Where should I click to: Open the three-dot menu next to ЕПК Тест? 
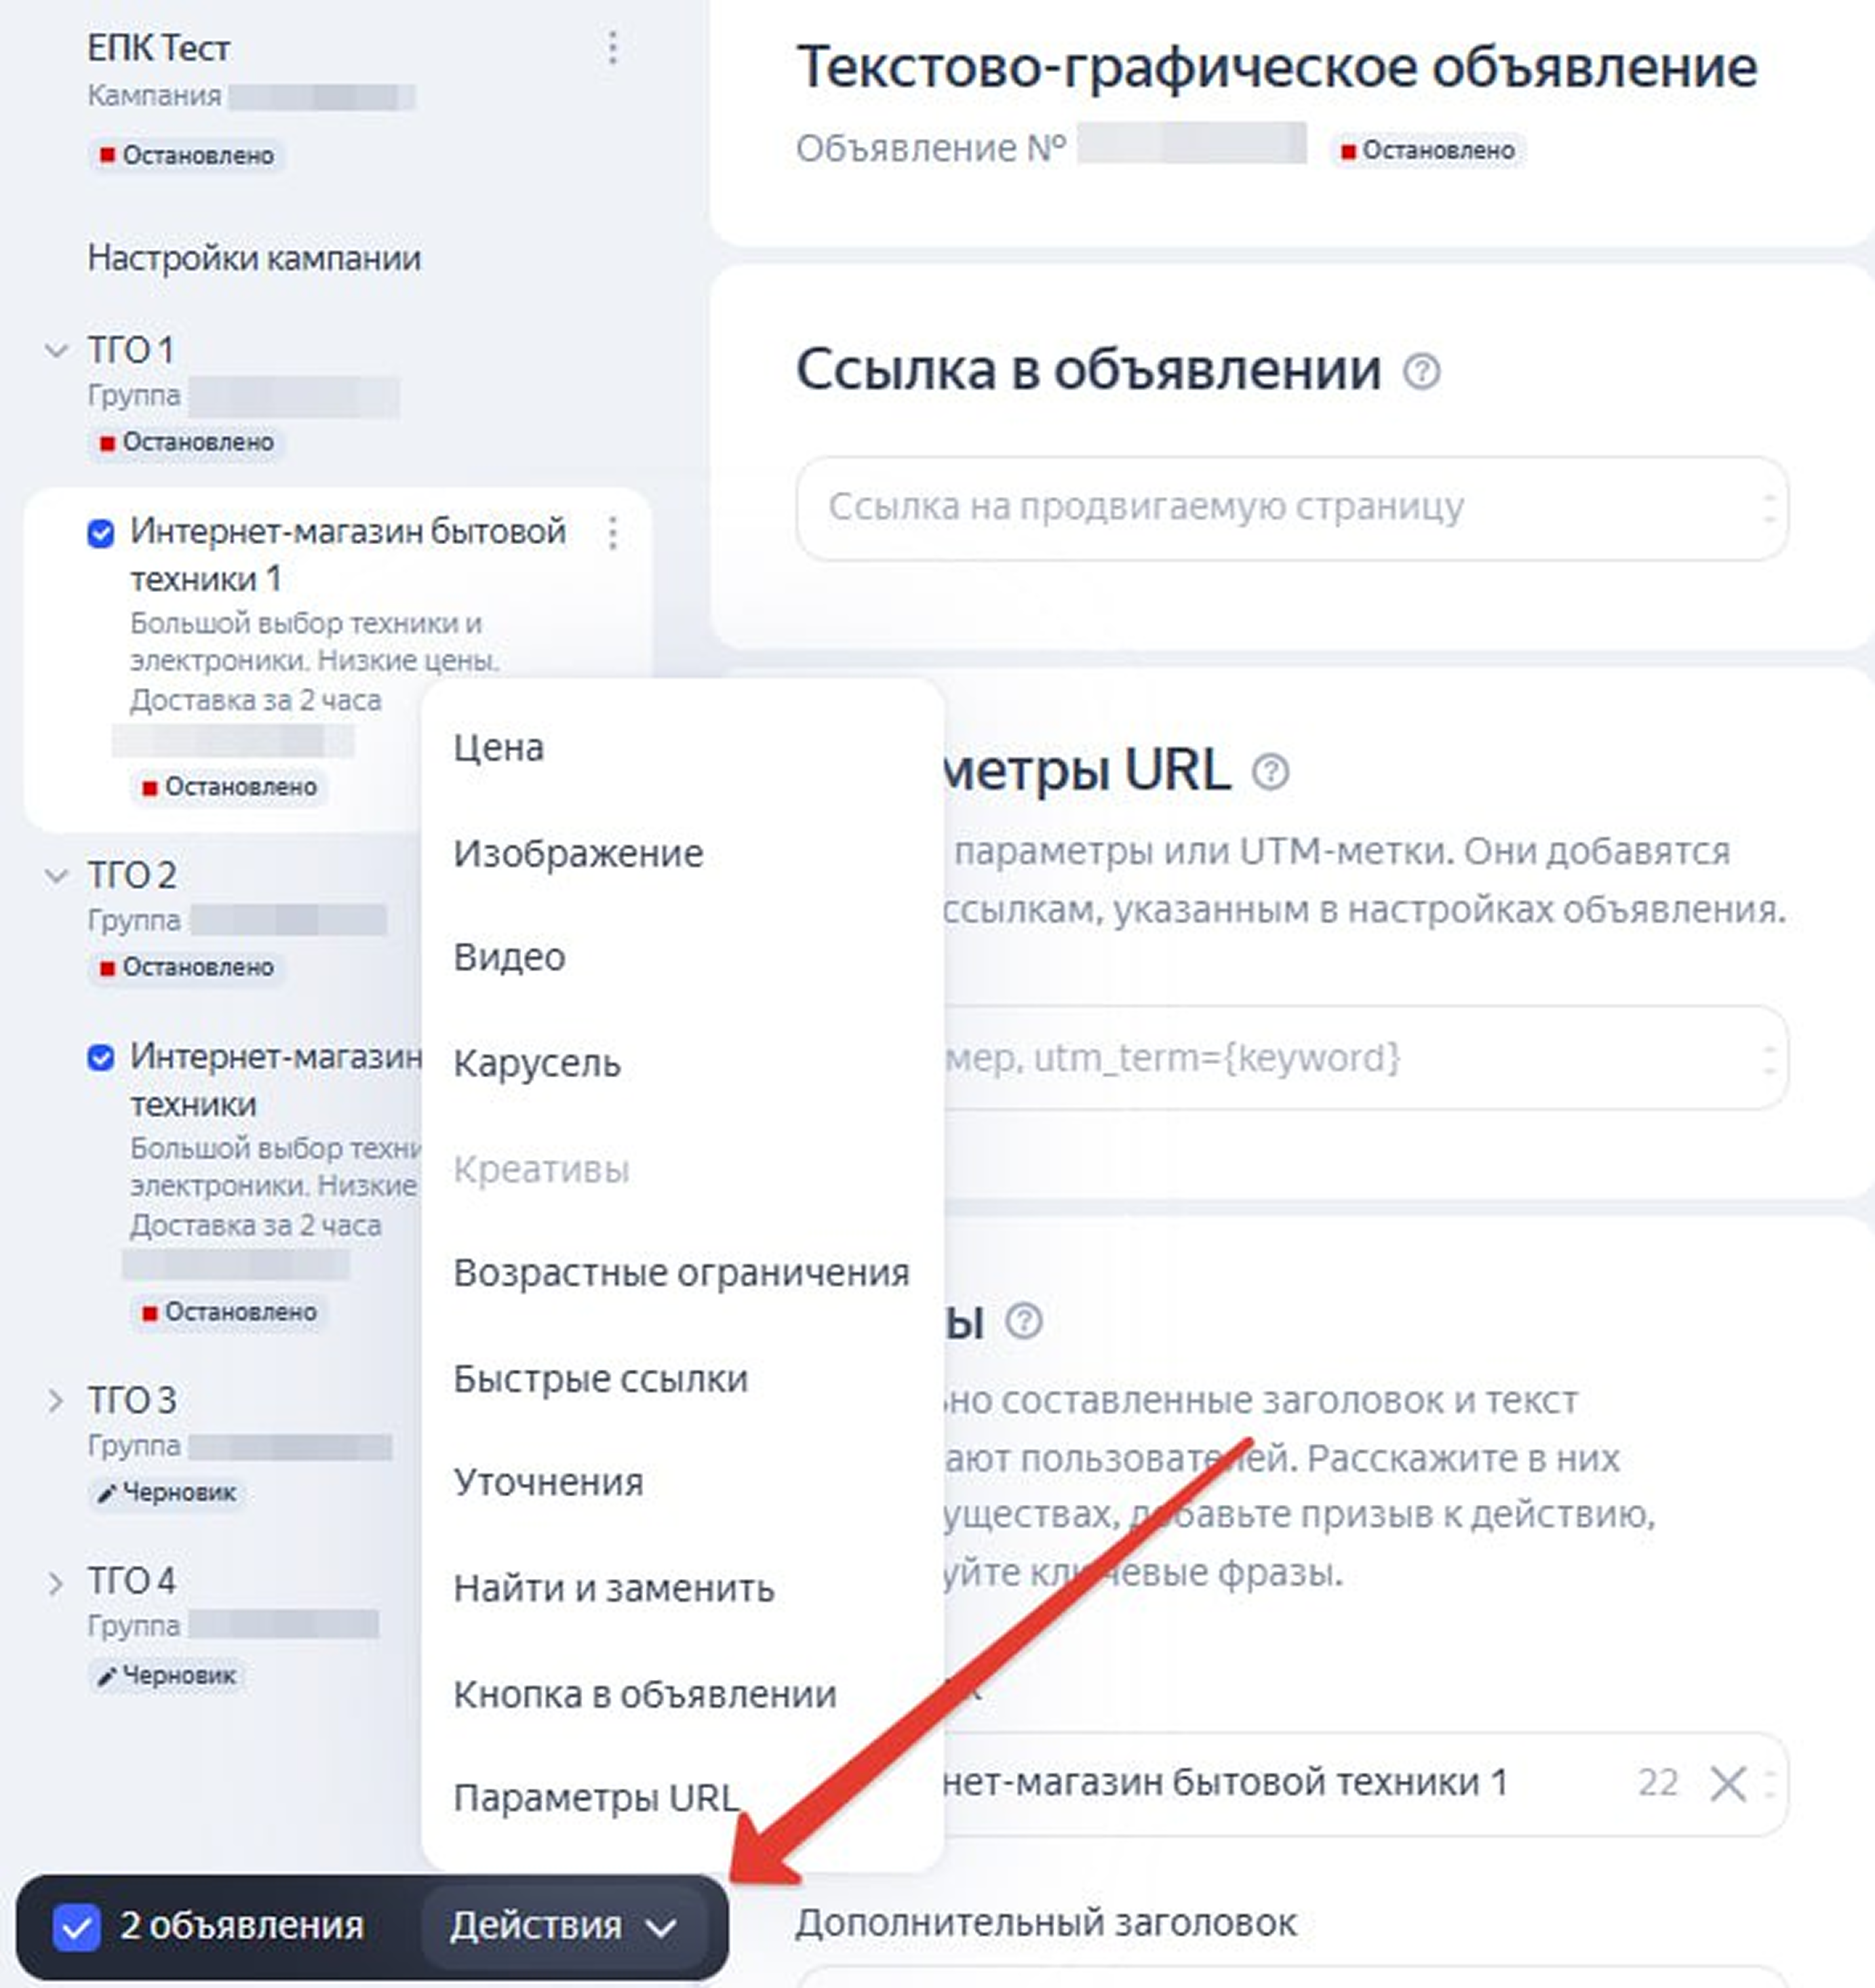(612, 48)
